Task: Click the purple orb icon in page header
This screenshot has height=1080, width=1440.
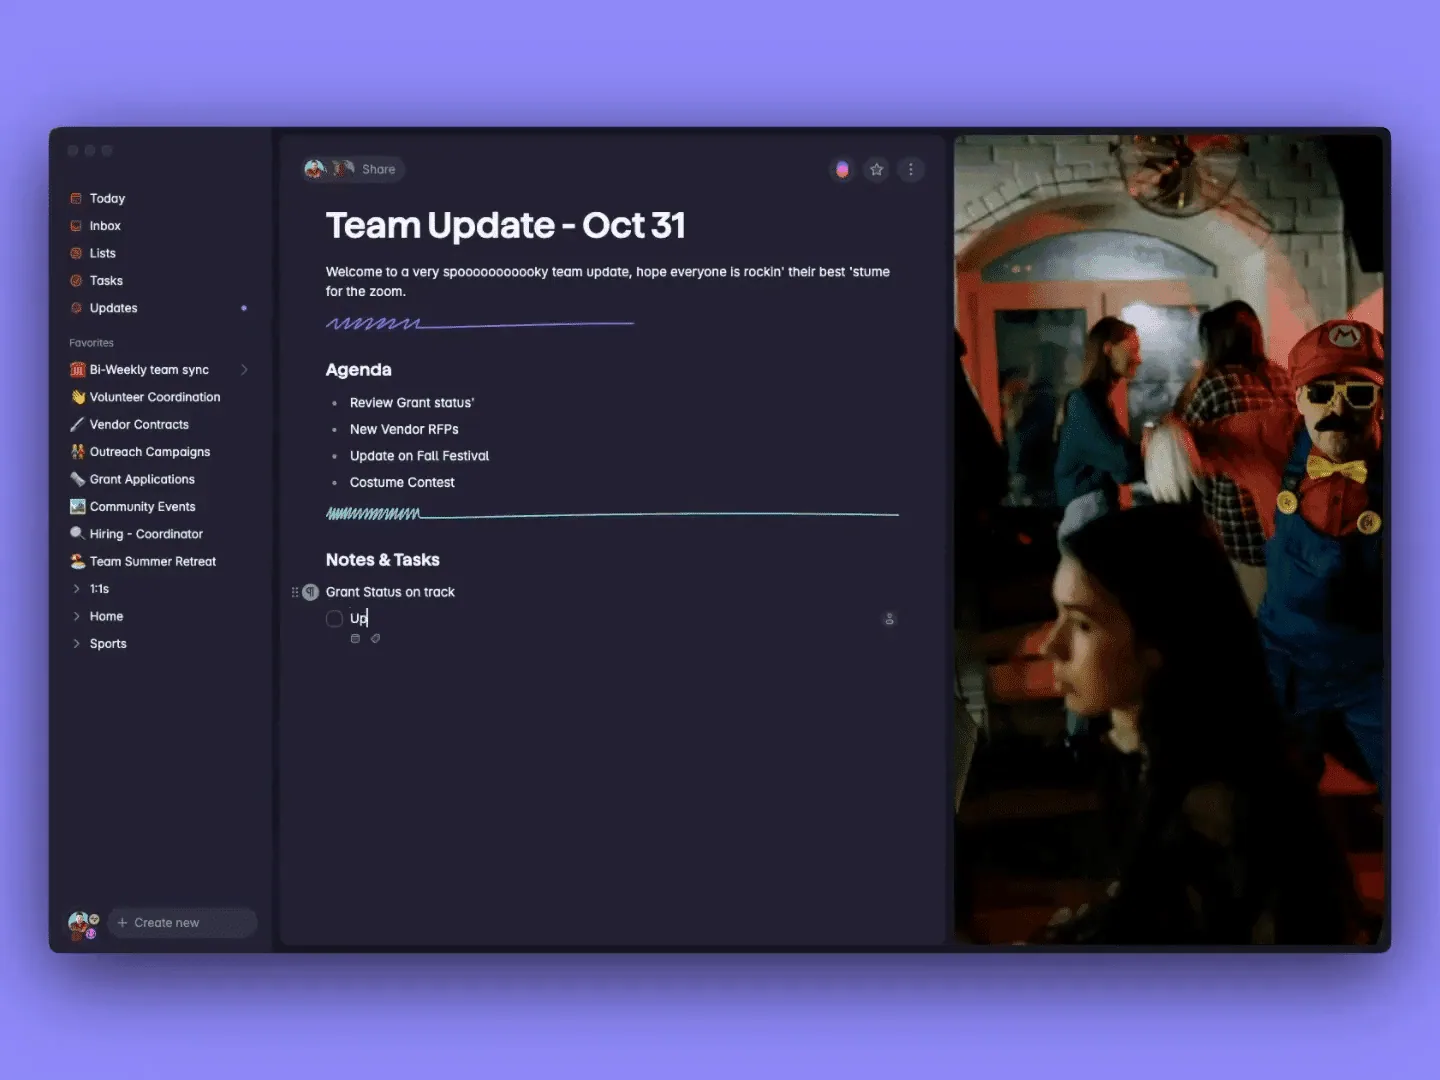Action: point(842,170)
